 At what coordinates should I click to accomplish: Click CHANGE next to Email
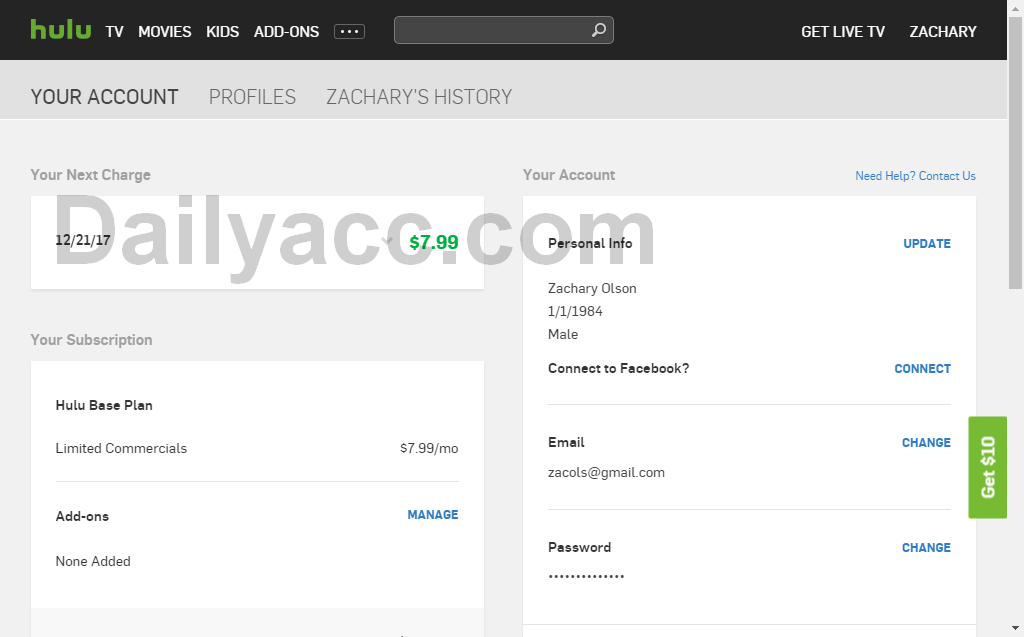tap(926, 442)
